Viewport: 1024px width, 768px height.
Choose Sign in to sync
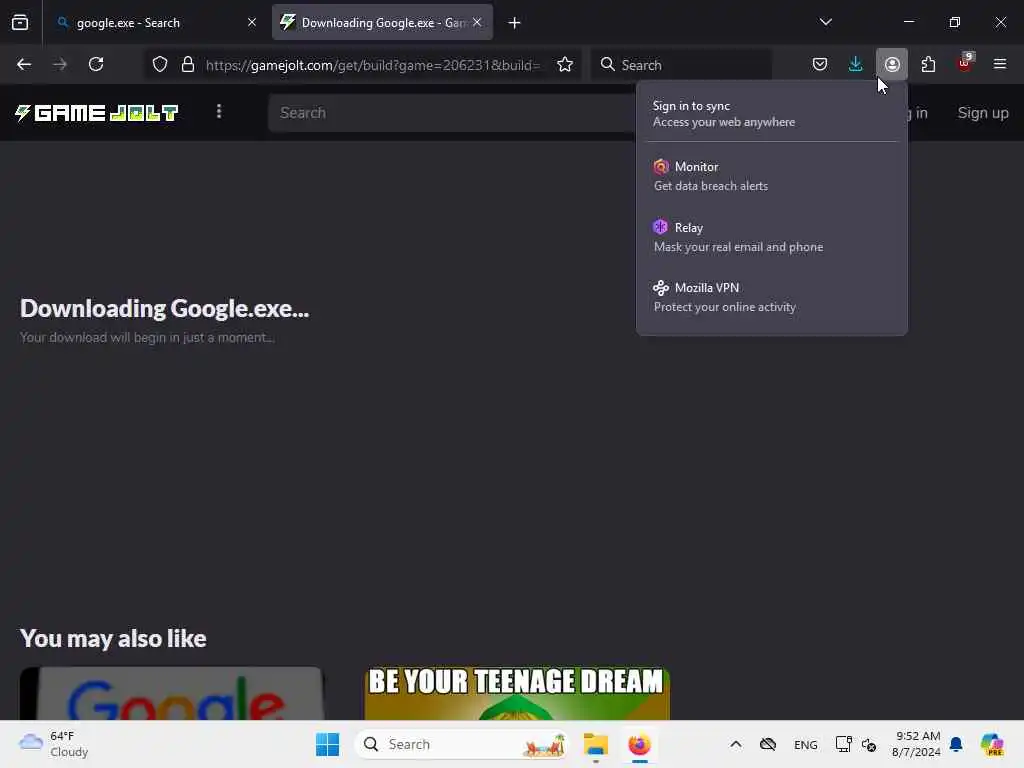(x=772, y=114)
